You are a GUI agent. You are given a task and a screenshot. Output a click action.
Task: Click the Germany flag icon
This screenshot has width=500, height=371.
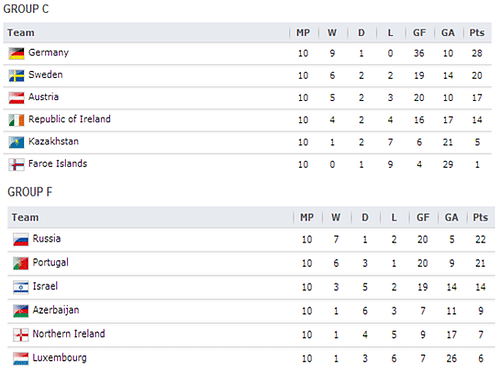[16, 53]
